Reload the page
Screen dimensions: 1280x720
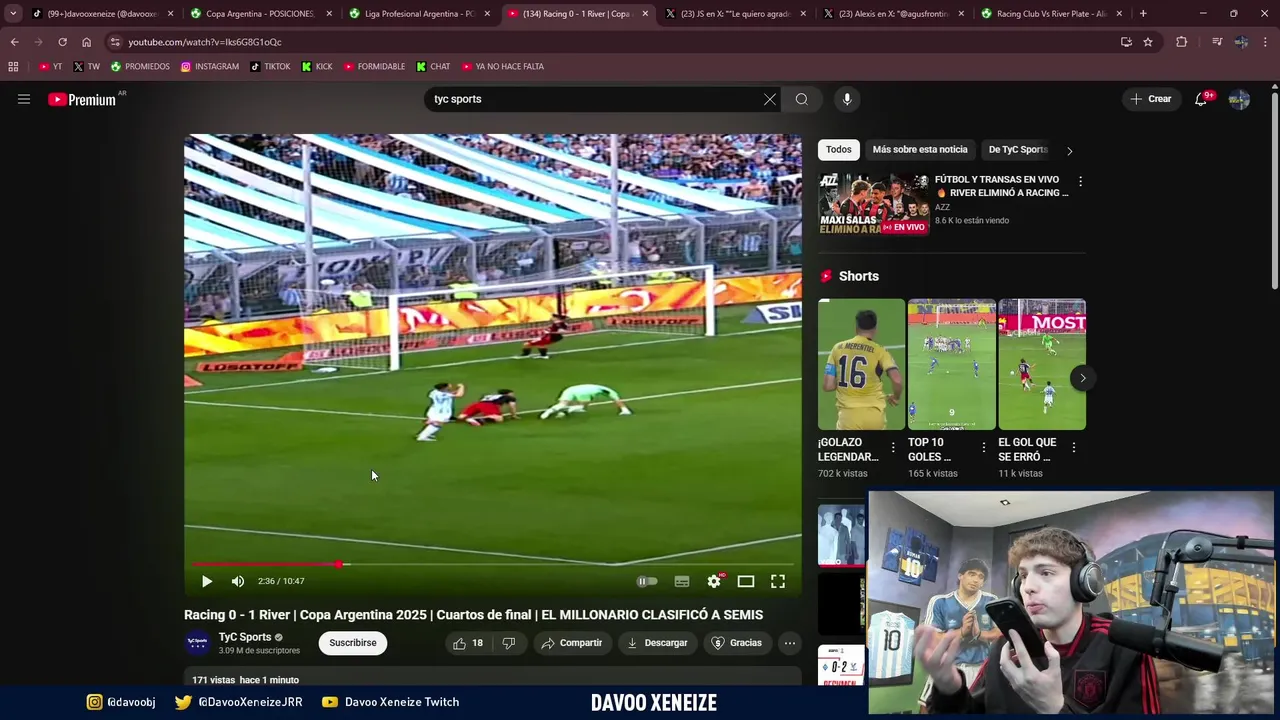[x=62, y=42]
